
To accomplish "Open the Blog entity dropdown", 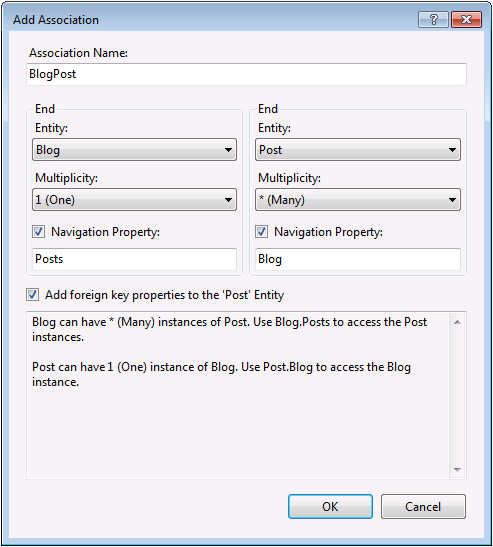I will click(134, 150).
